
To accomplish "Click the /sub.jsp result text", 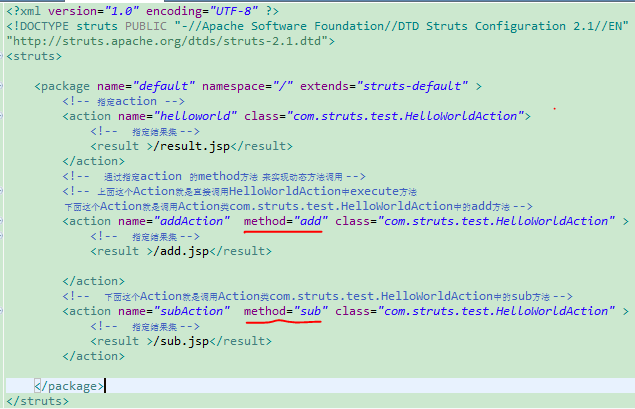I will (x=181, y=341).
